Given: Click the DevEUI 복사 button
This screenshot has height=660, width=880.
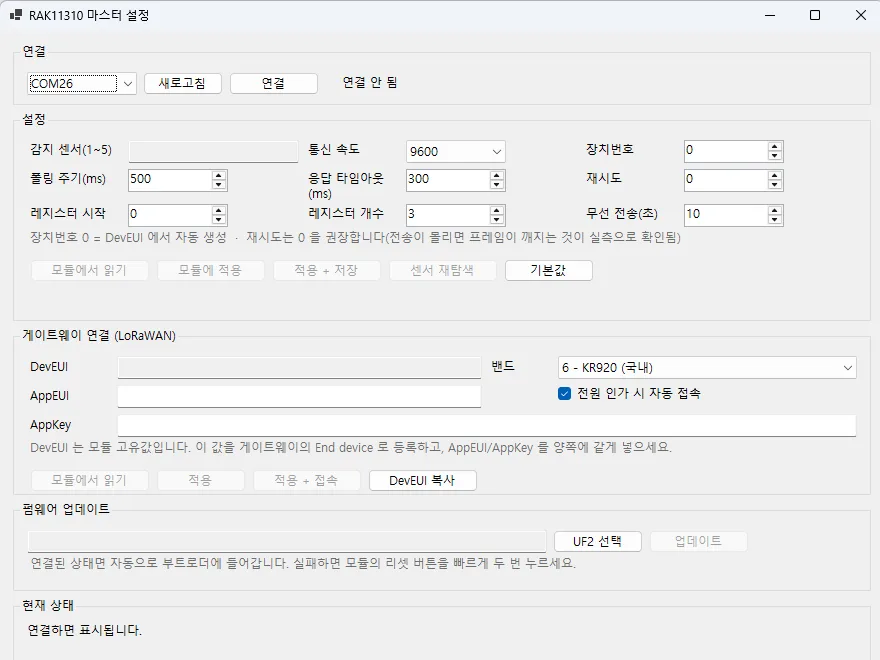Looking at the screenshot, I should click(422, 480).
